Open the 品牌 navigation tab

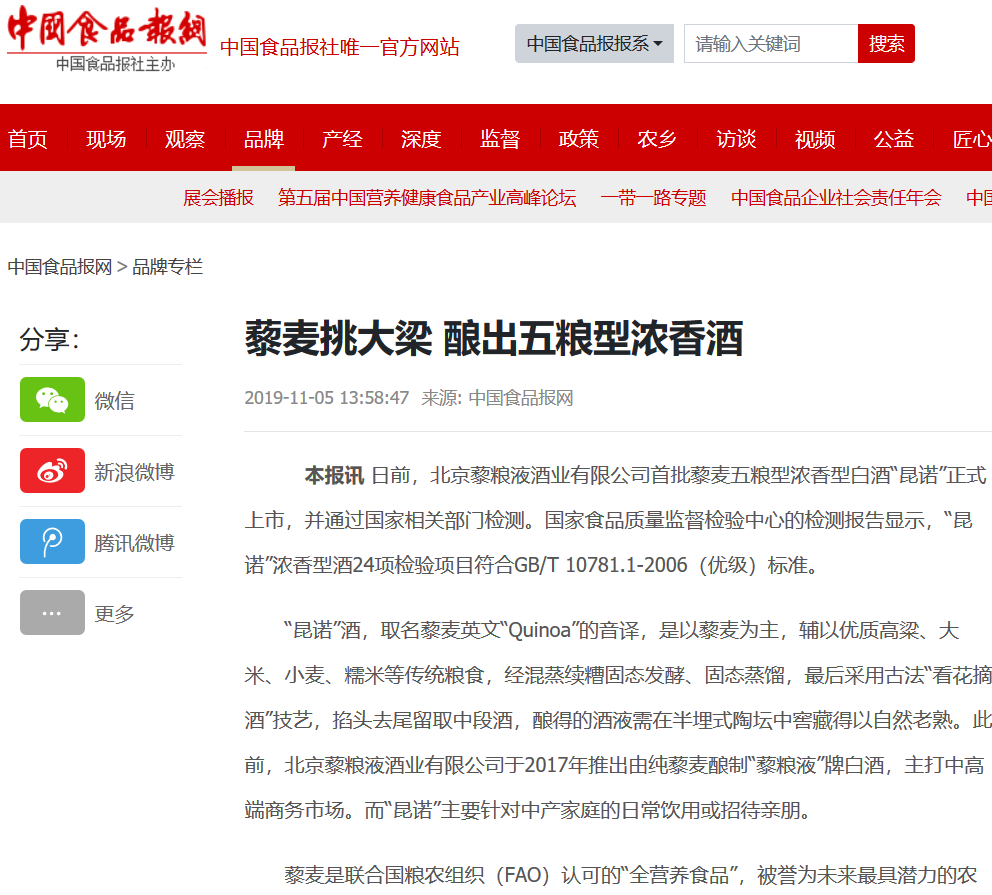[264, 139]
